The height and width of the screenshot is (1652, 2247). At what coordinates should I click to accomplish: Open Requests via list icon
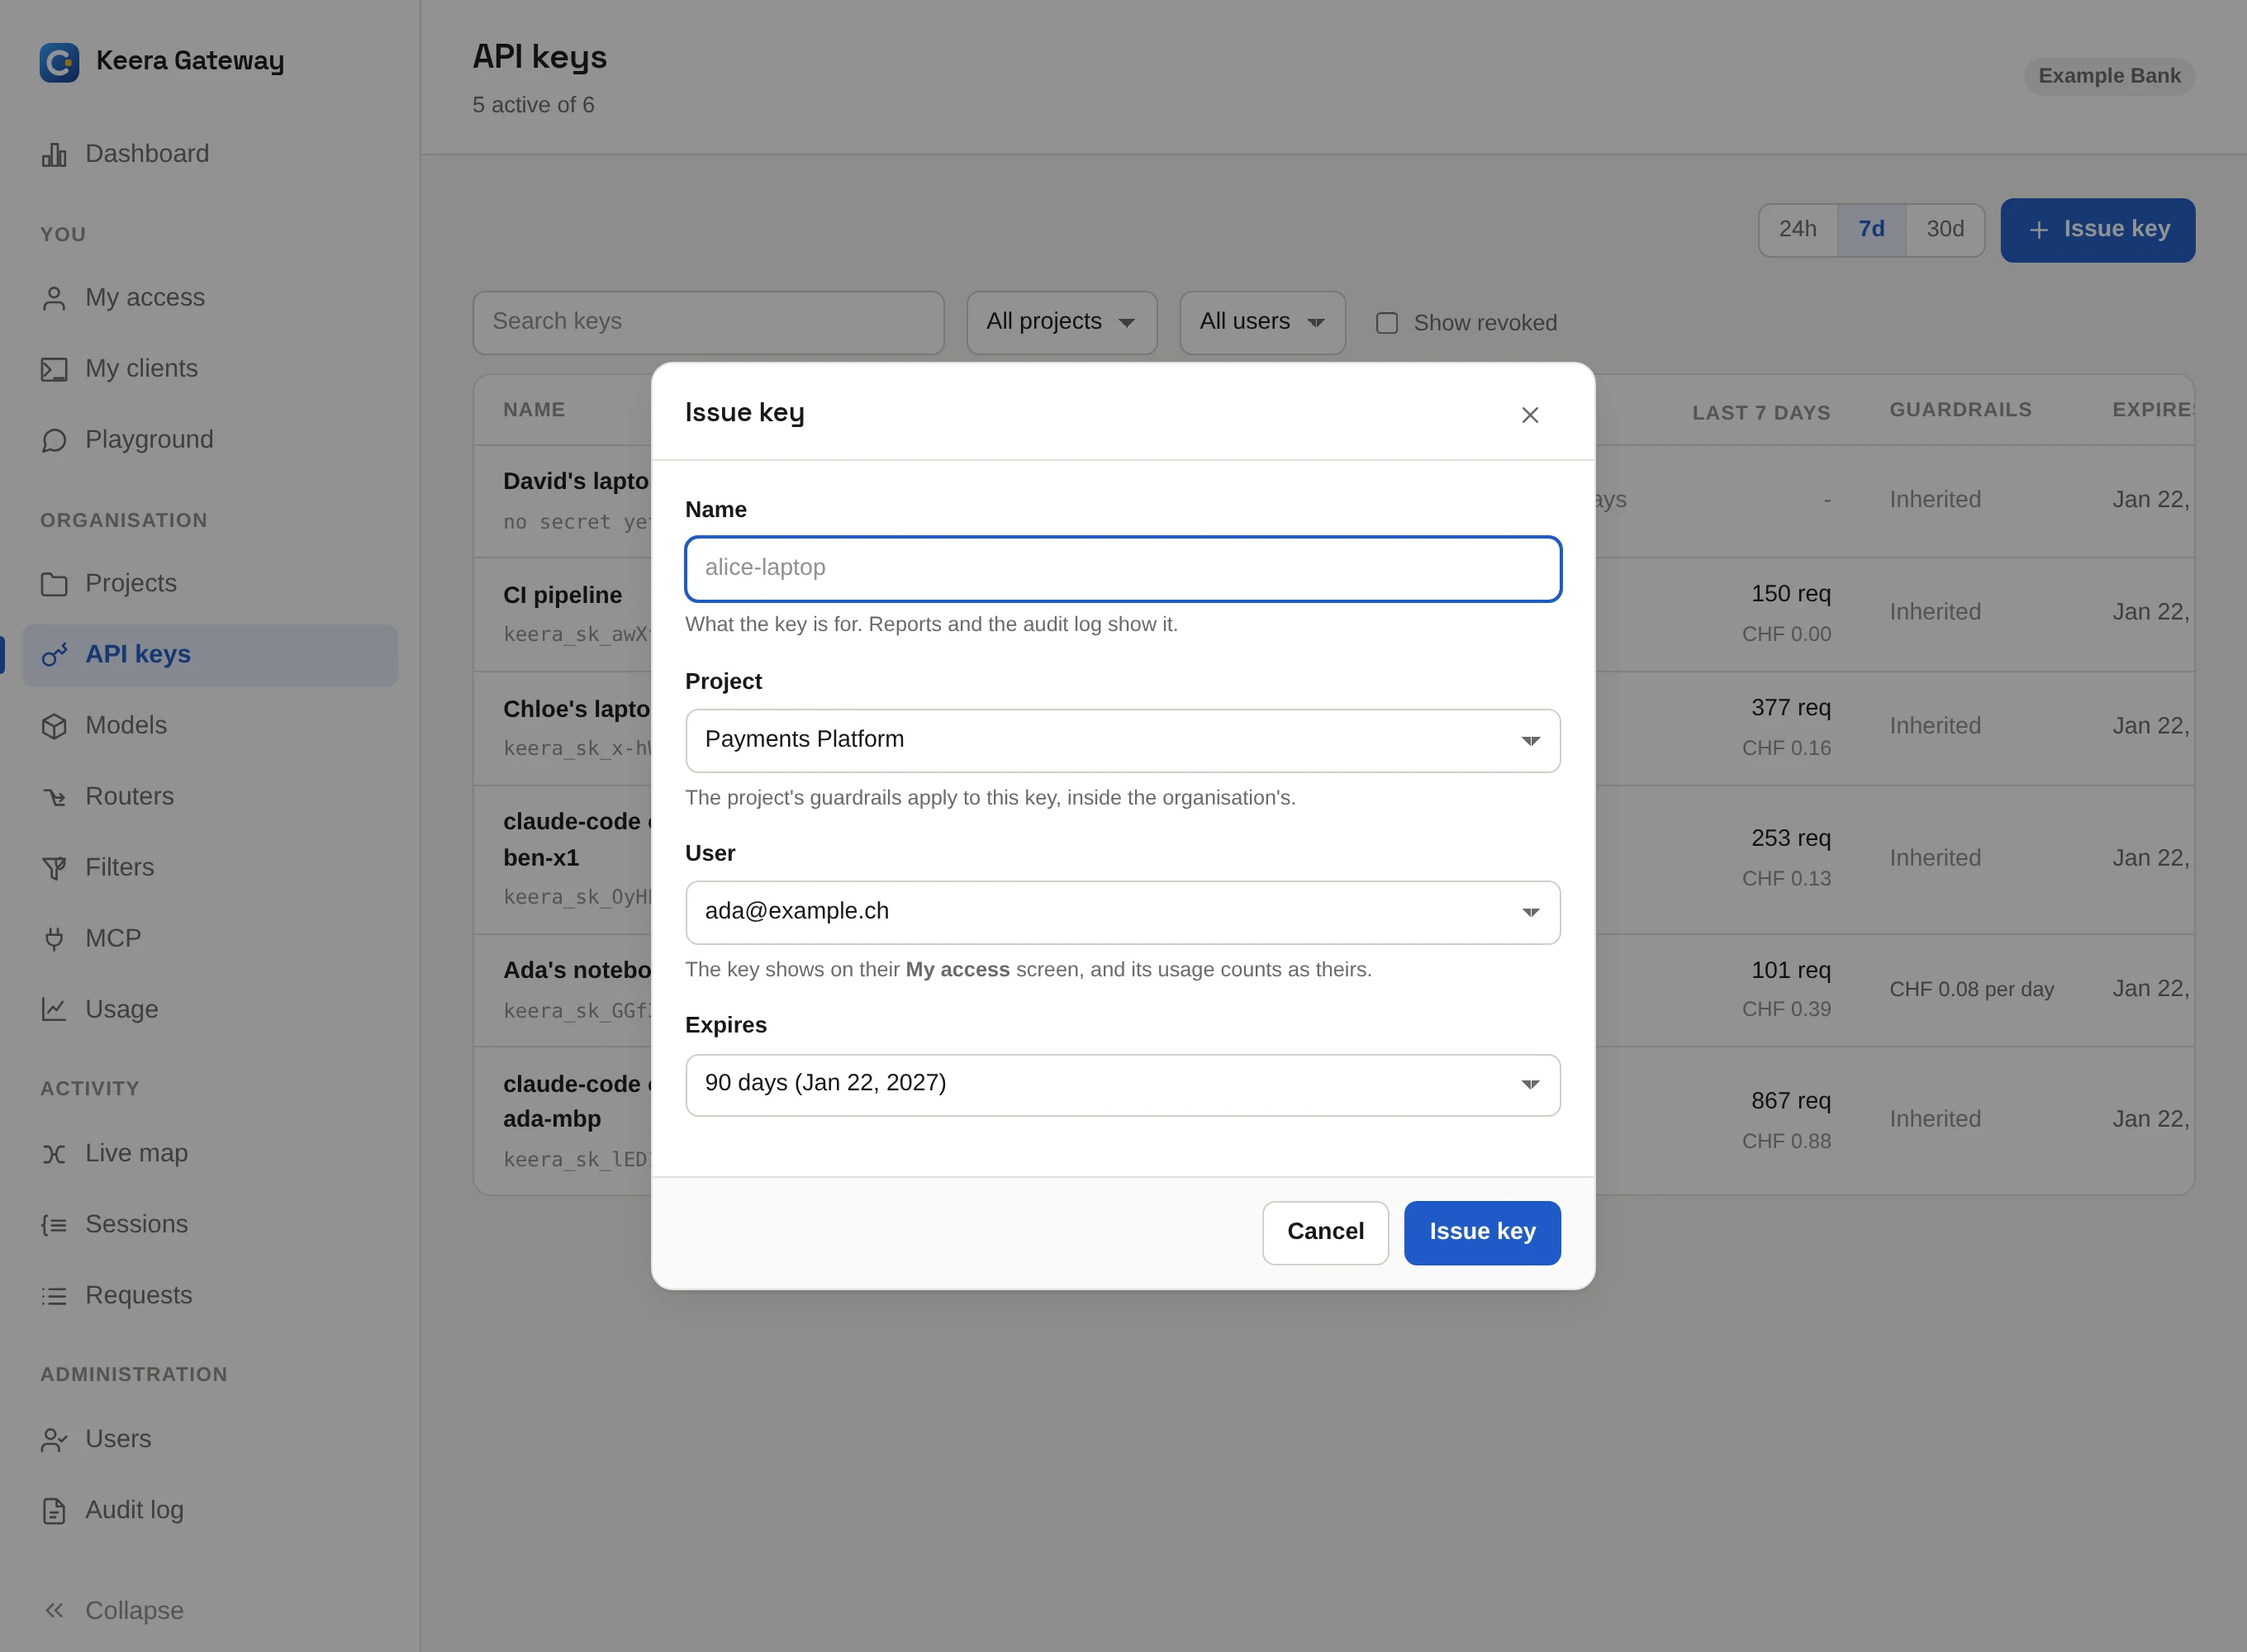click(54, 1296)
